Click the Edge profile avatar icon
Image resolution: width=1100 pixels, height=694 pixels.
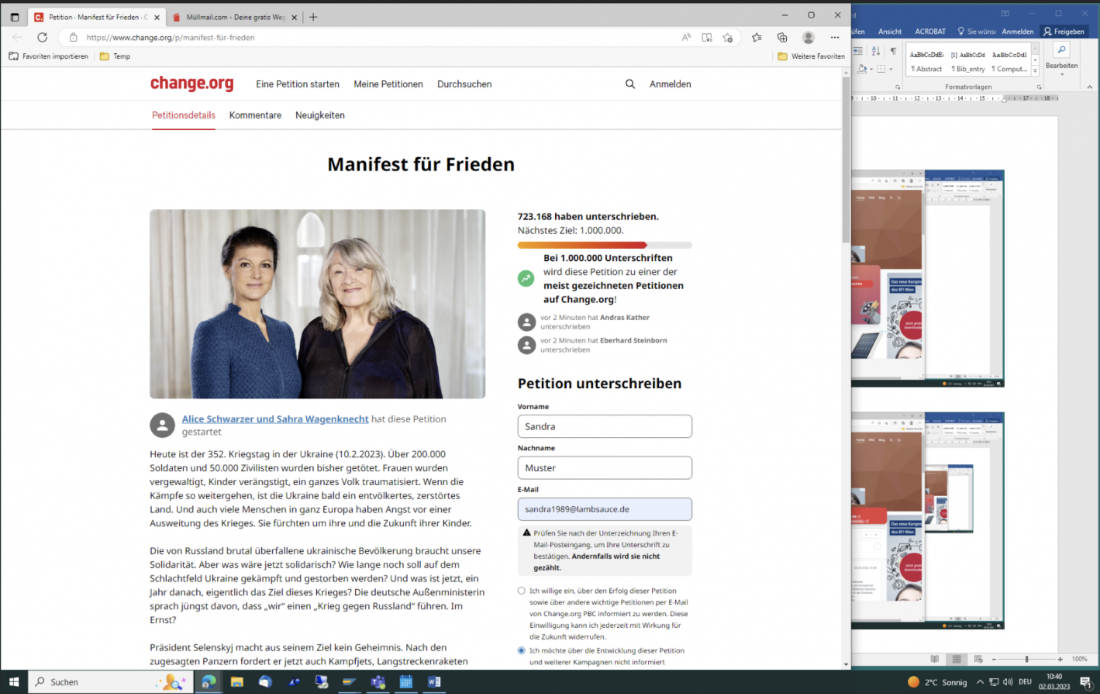808,37
